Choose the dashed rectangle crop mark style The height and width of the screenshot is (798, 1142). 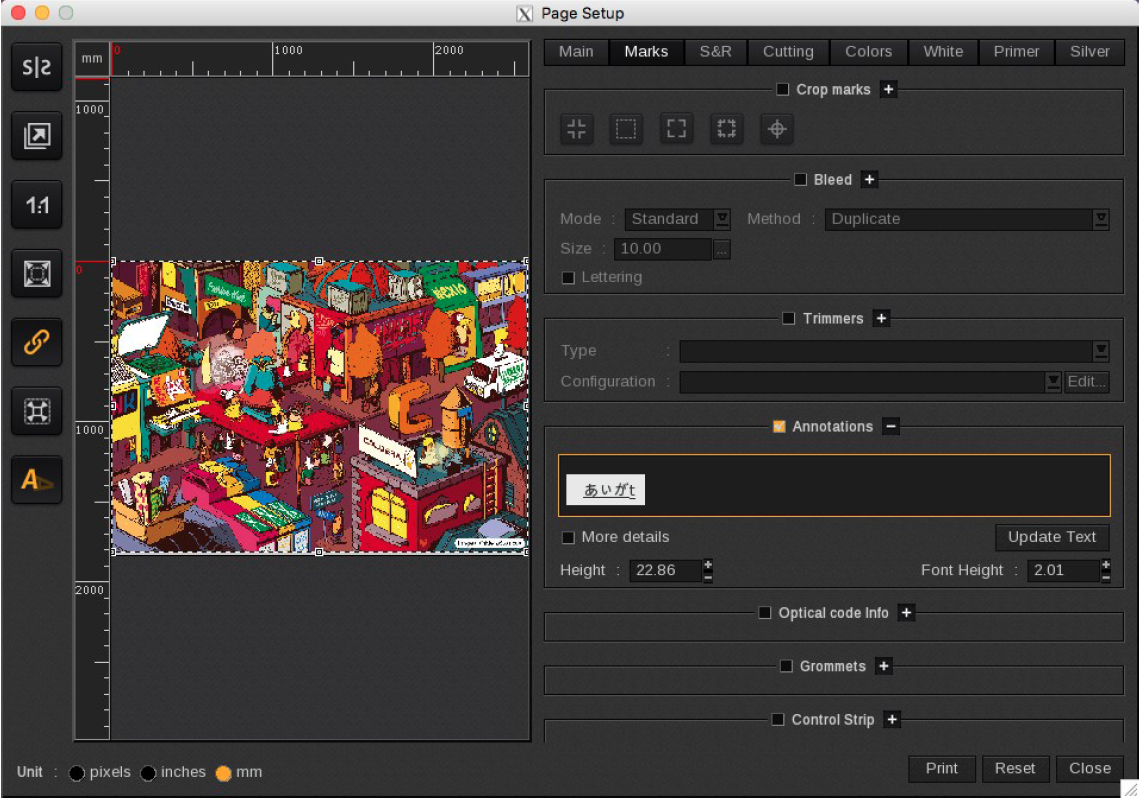coord(626,129)
